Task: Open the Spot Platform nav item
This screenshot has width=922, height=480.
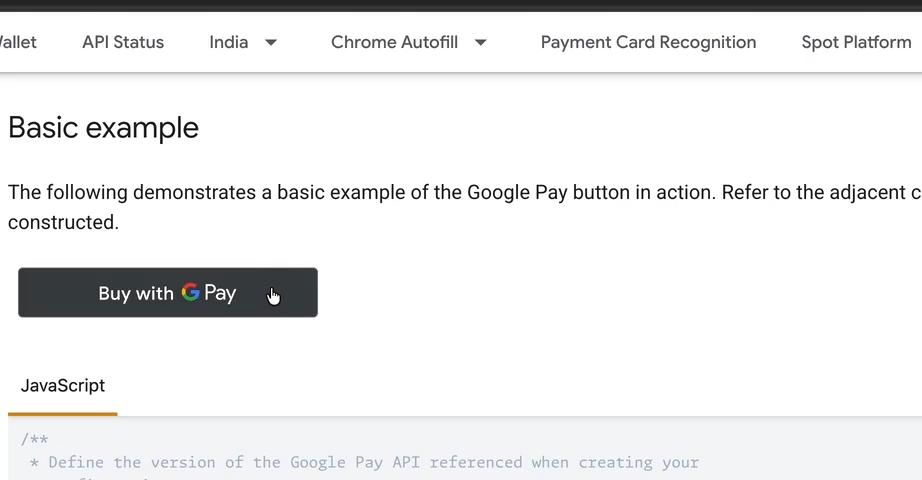Action: [x=856, y=42]
